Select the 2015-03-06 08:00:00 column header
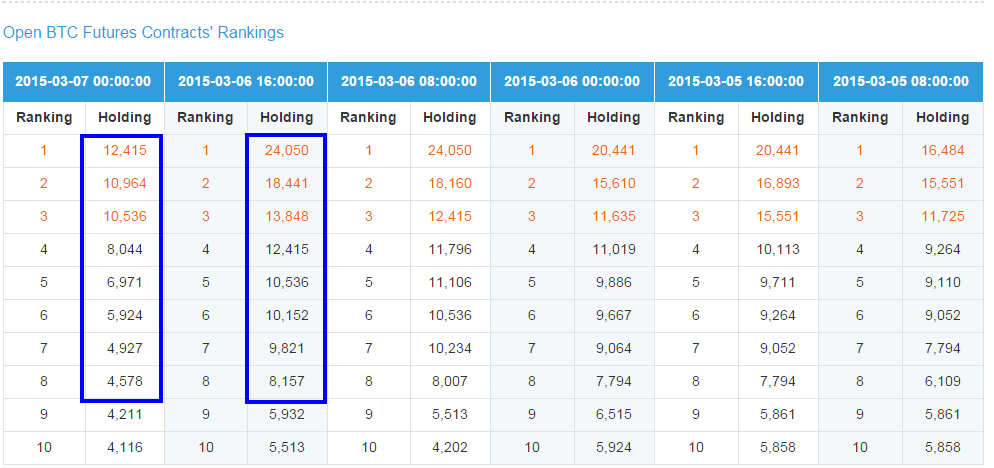Image resolution: width=994 pixels, height=468 pixels. [409, 81]
